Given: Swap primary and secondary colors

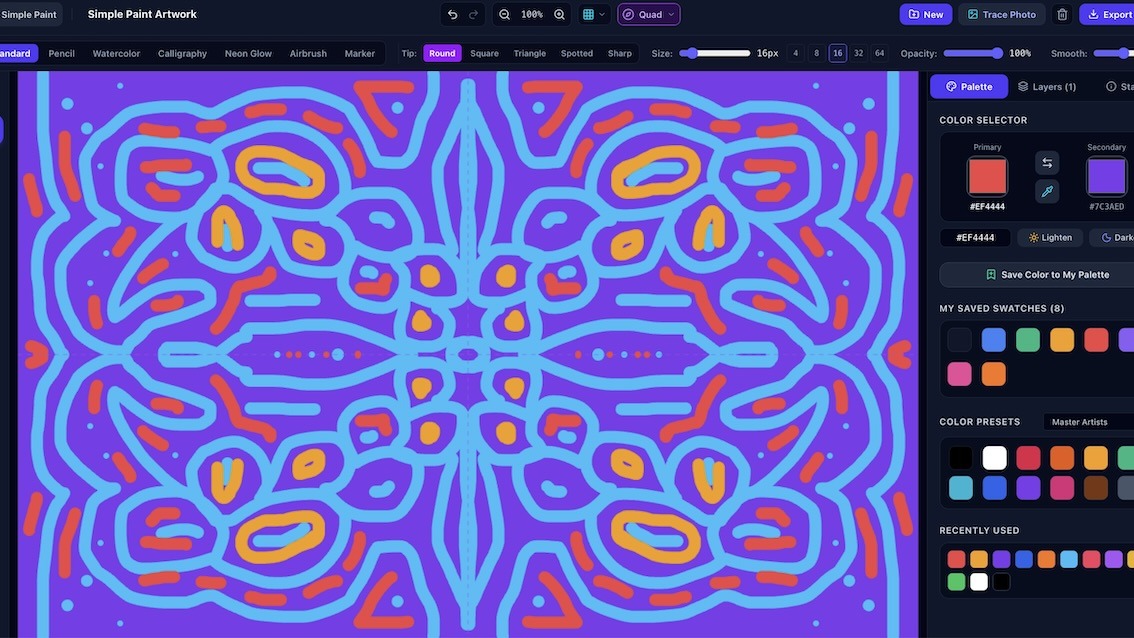Looking at the screenshot, I should [x=1046, y=163].
